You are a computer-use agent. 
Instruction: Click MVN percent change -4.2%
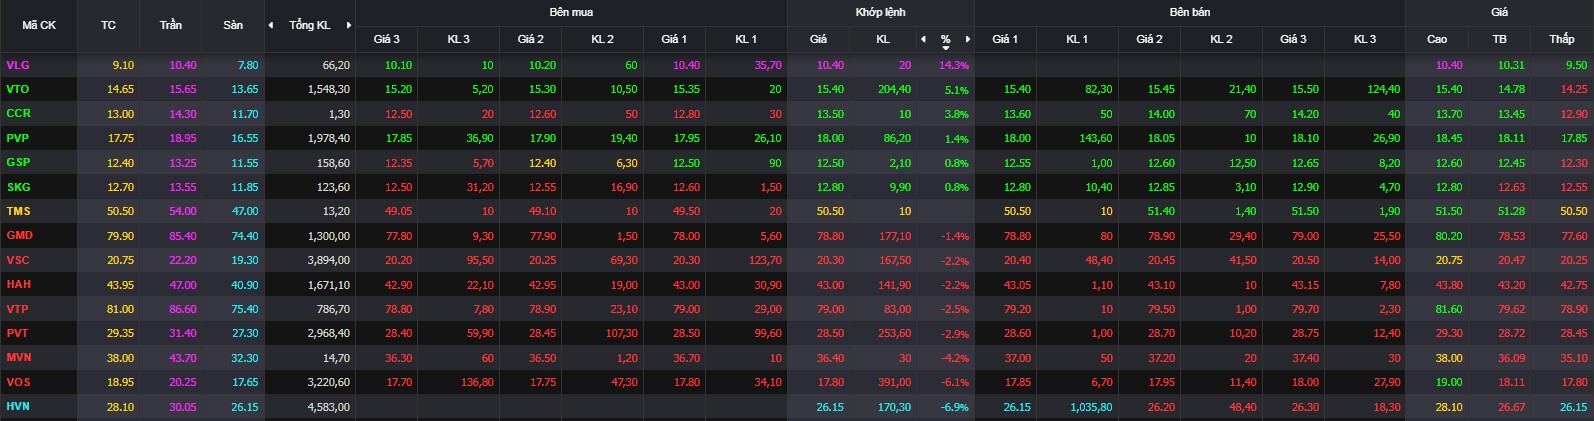[955, 358]
